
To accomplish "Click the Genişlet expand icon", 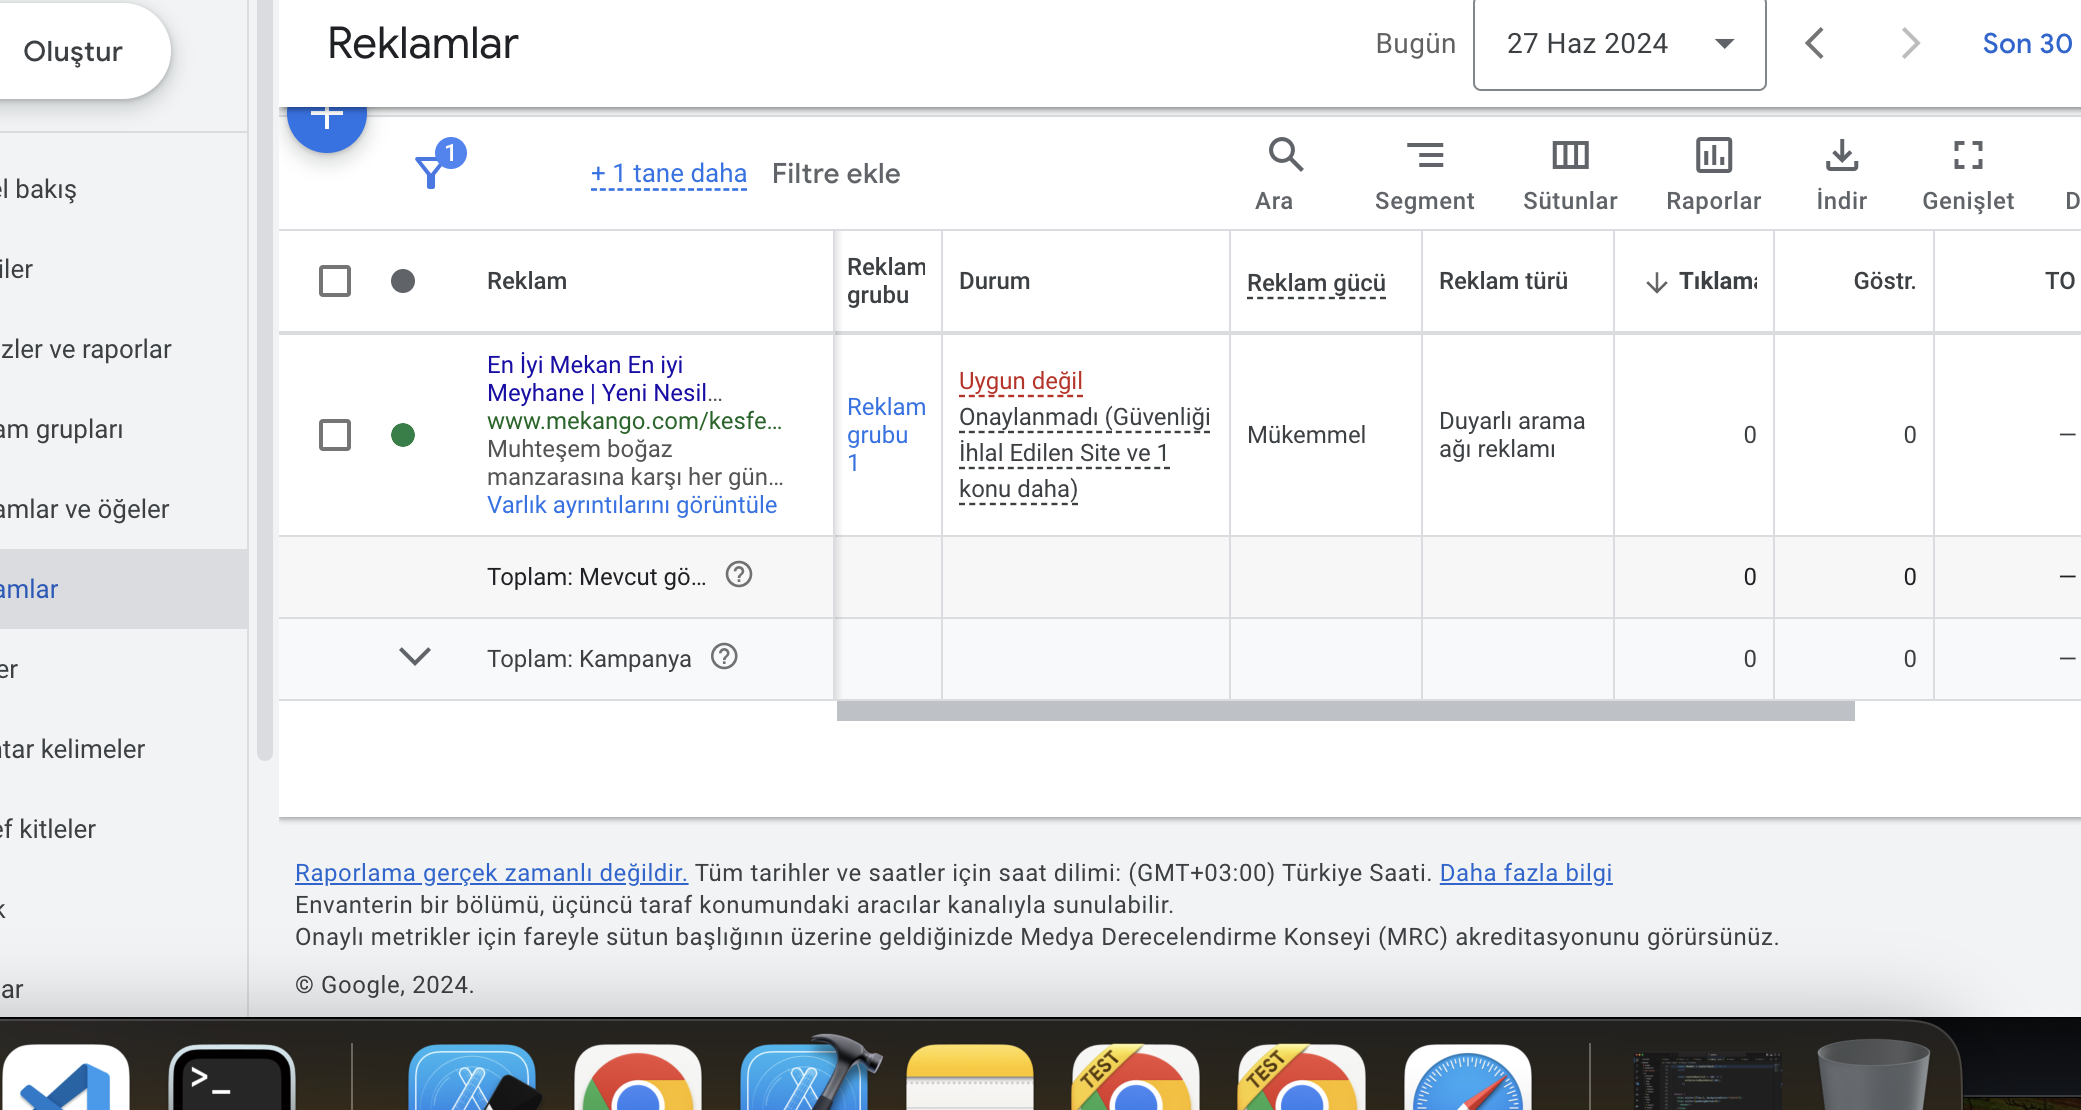I will point(1968,156).
